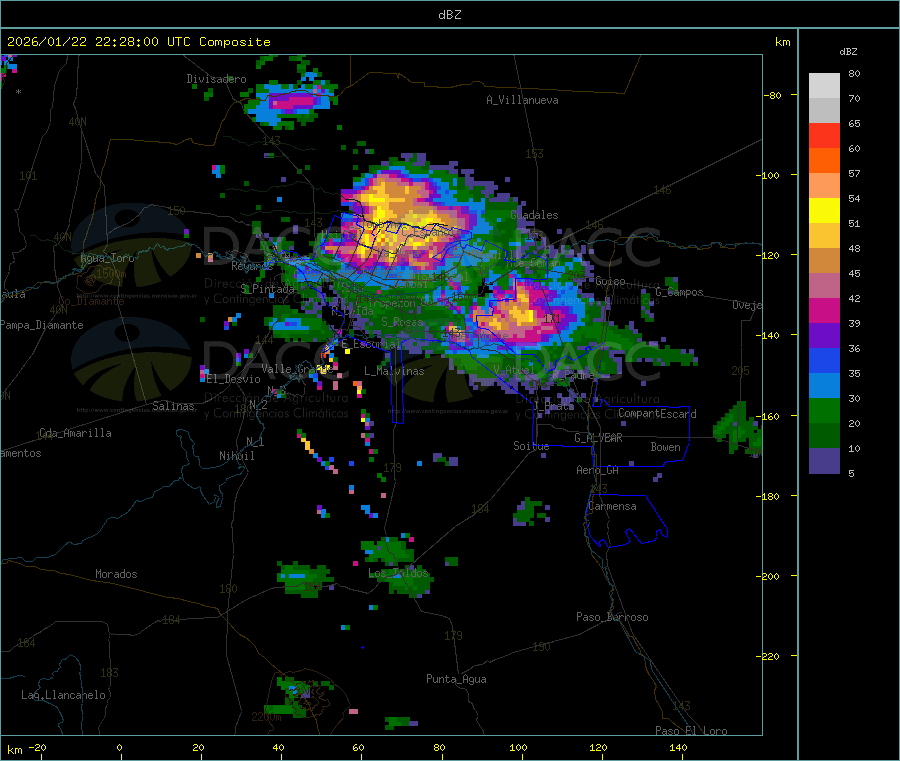Select the Cda_Amarilla label

(x=75, y=433)
